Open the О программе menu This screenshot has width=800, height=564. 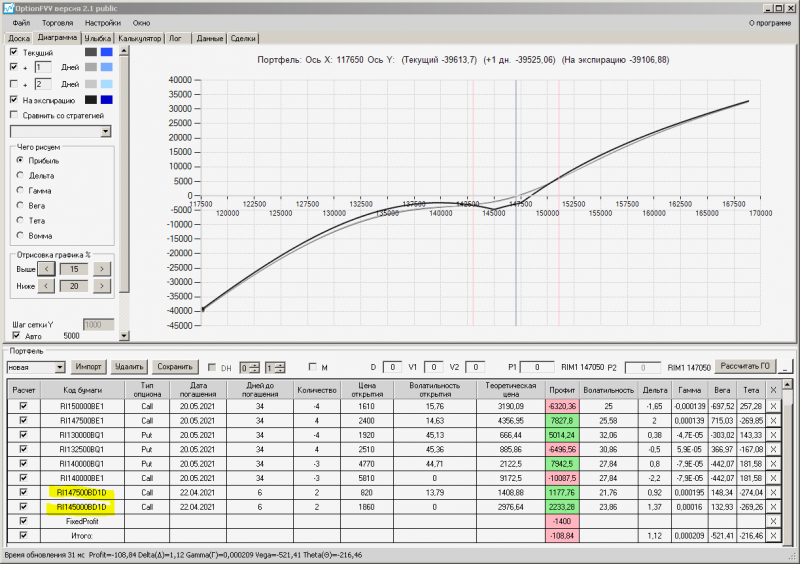coord(769,23)
